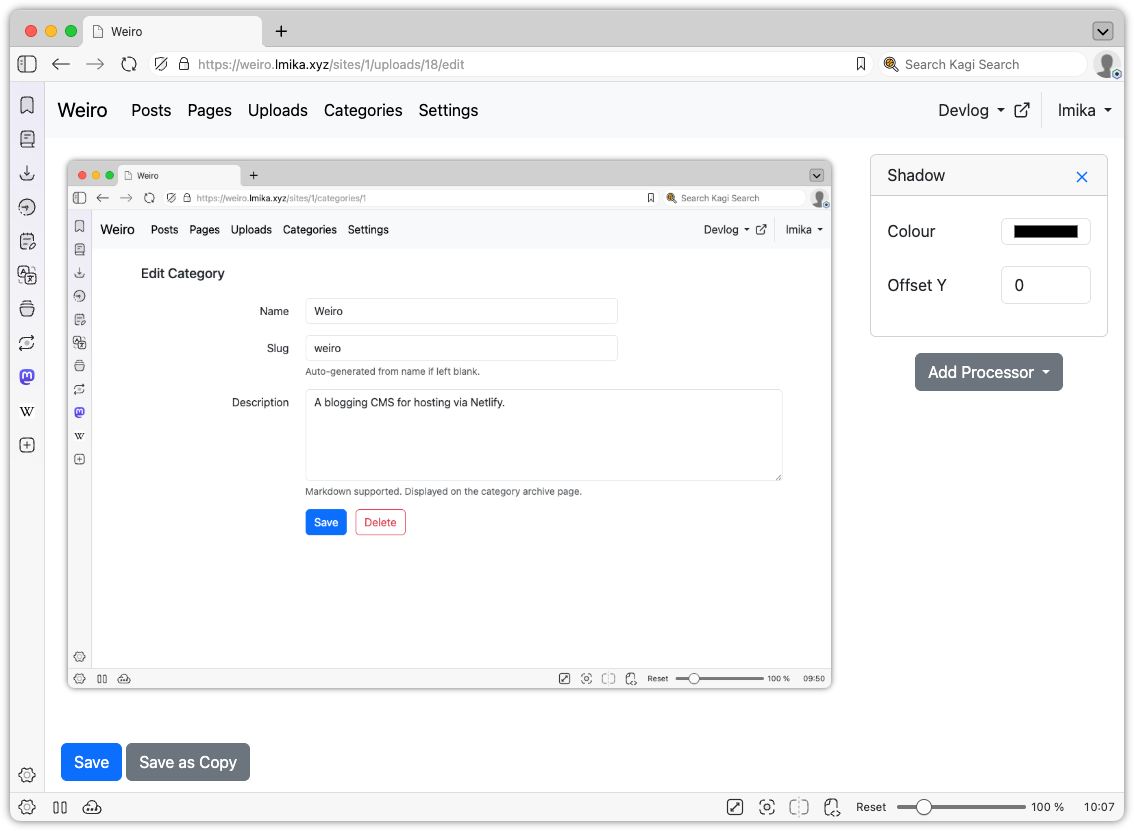Open the Imika account dropdown
Viewport: 1134px width, 831px height.
pyautogui.click(x=1084, y=110)
